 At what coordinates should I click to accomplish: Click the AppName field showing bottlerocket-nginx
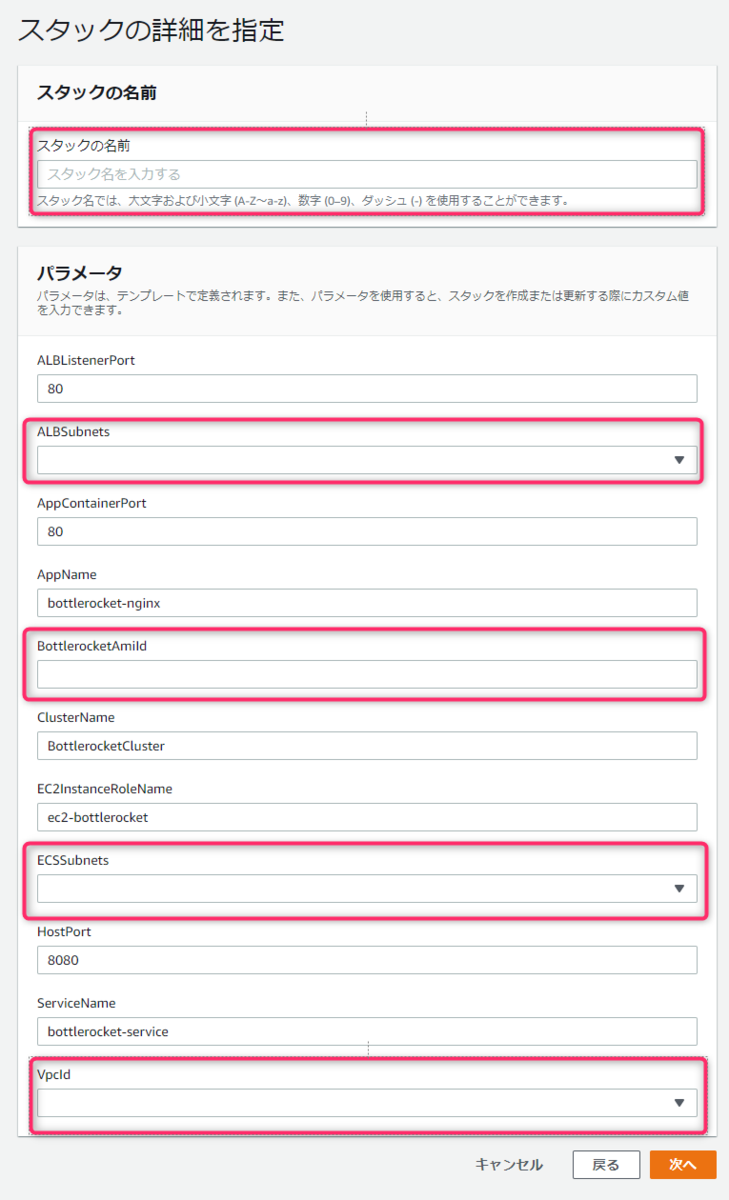click(366, 602)
